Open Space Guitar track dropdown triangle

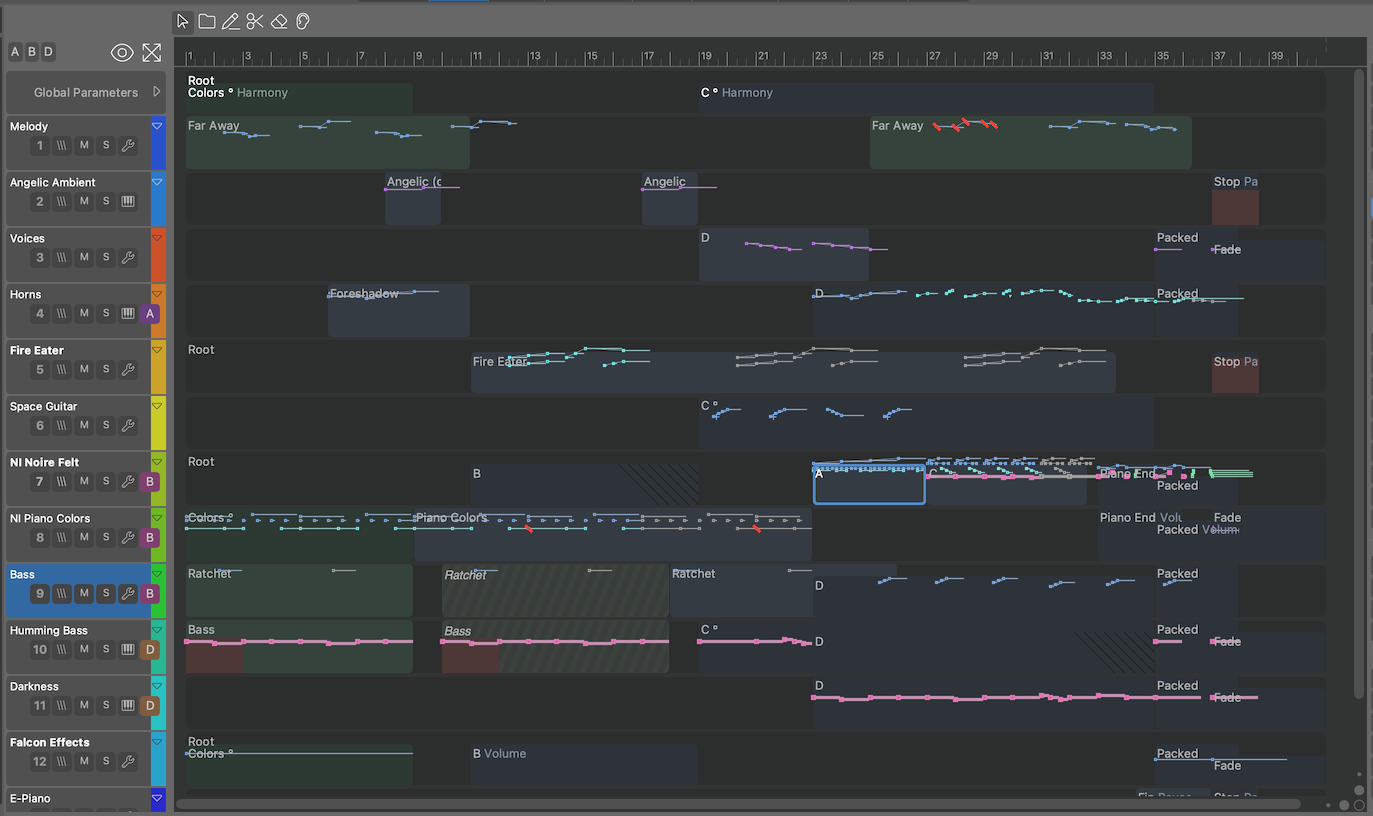click(x=157, y=406)
